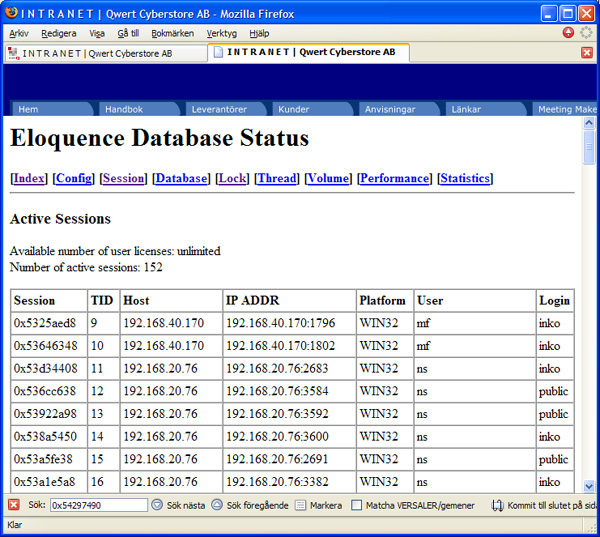
Task: Toggle Matcha VERSALER/gemener checkbox
Action: tap(356, 505)
